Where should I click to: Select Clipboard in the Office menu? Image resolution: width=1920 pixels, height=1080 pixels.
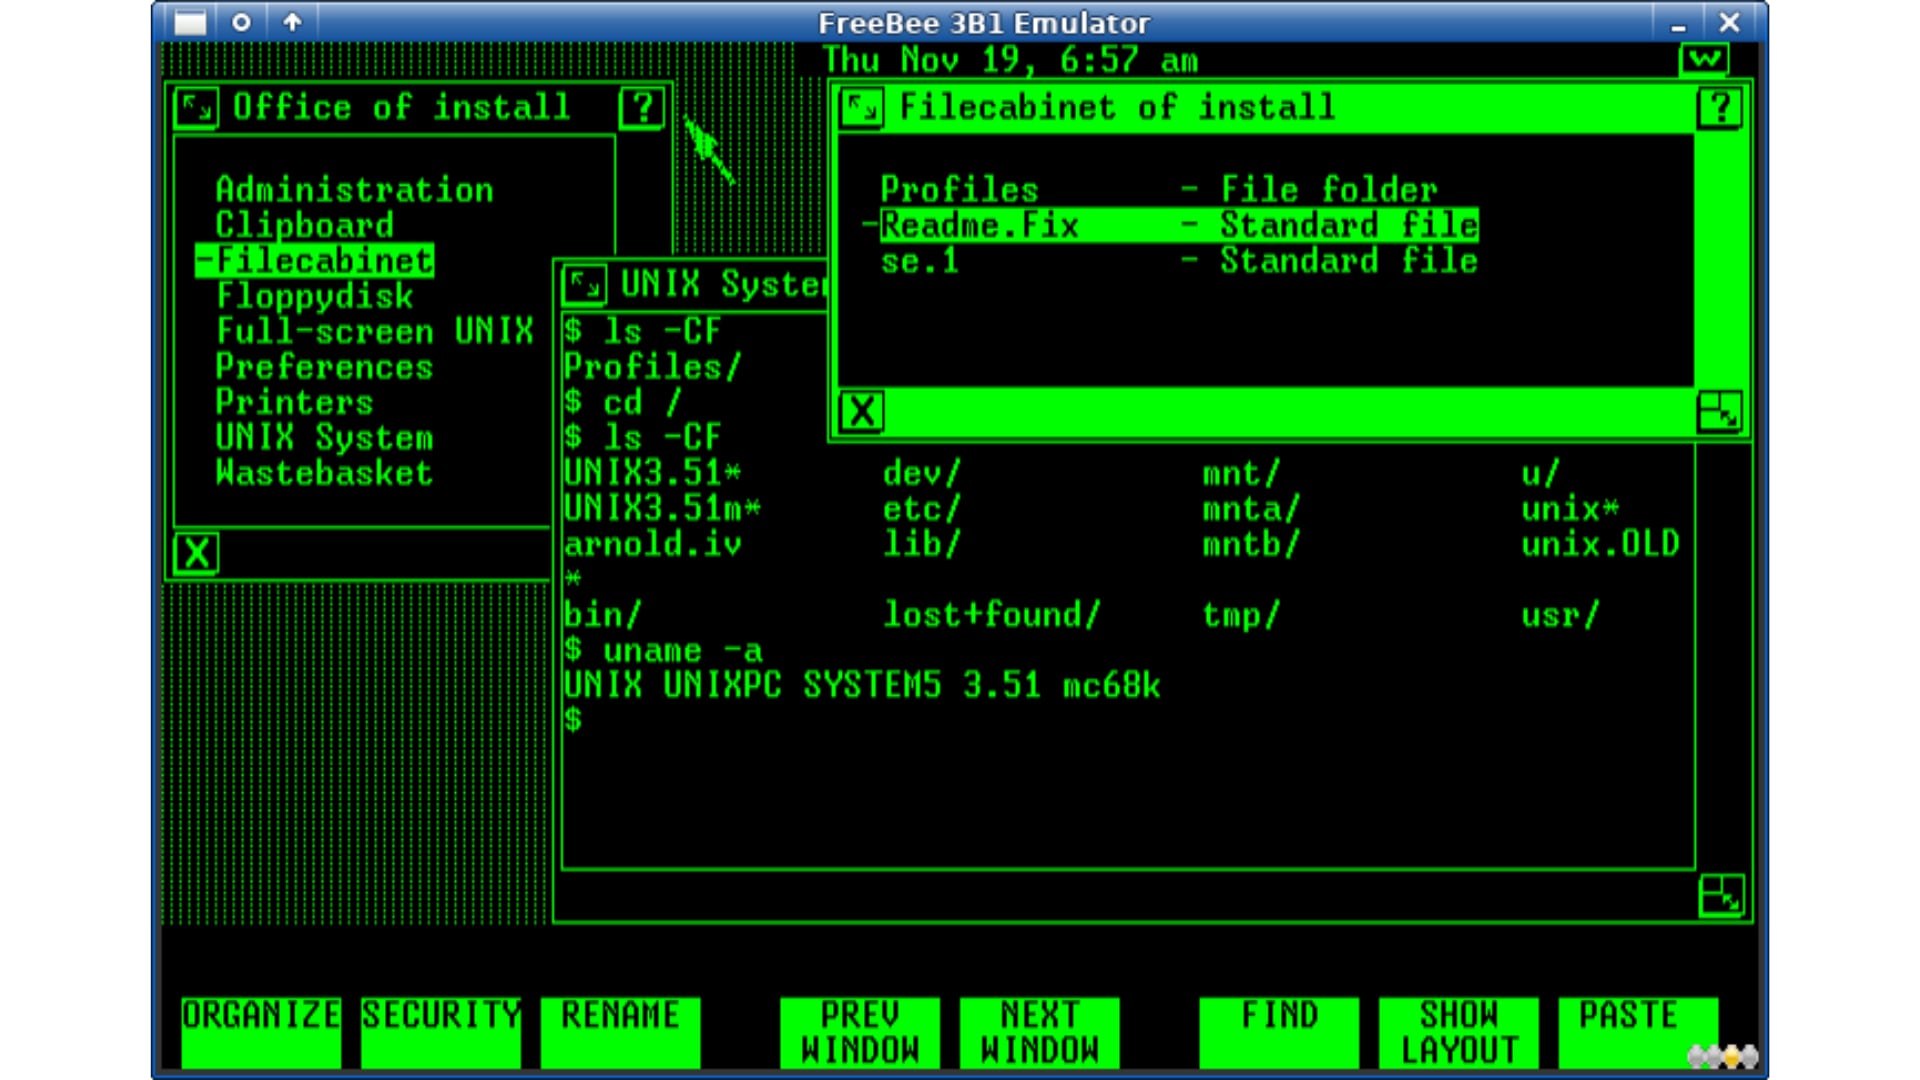(x=305, y=225)
